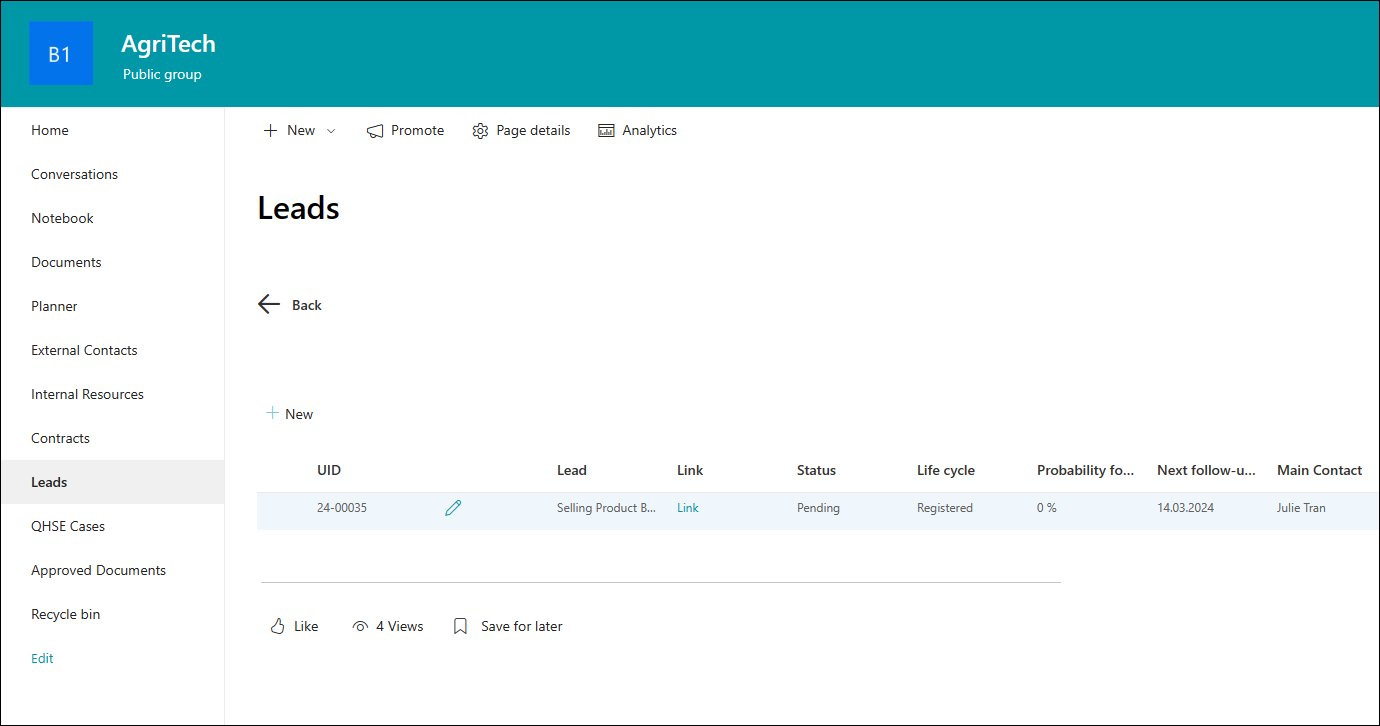
Task: Click the Like label text
Action: click(306, 626)
